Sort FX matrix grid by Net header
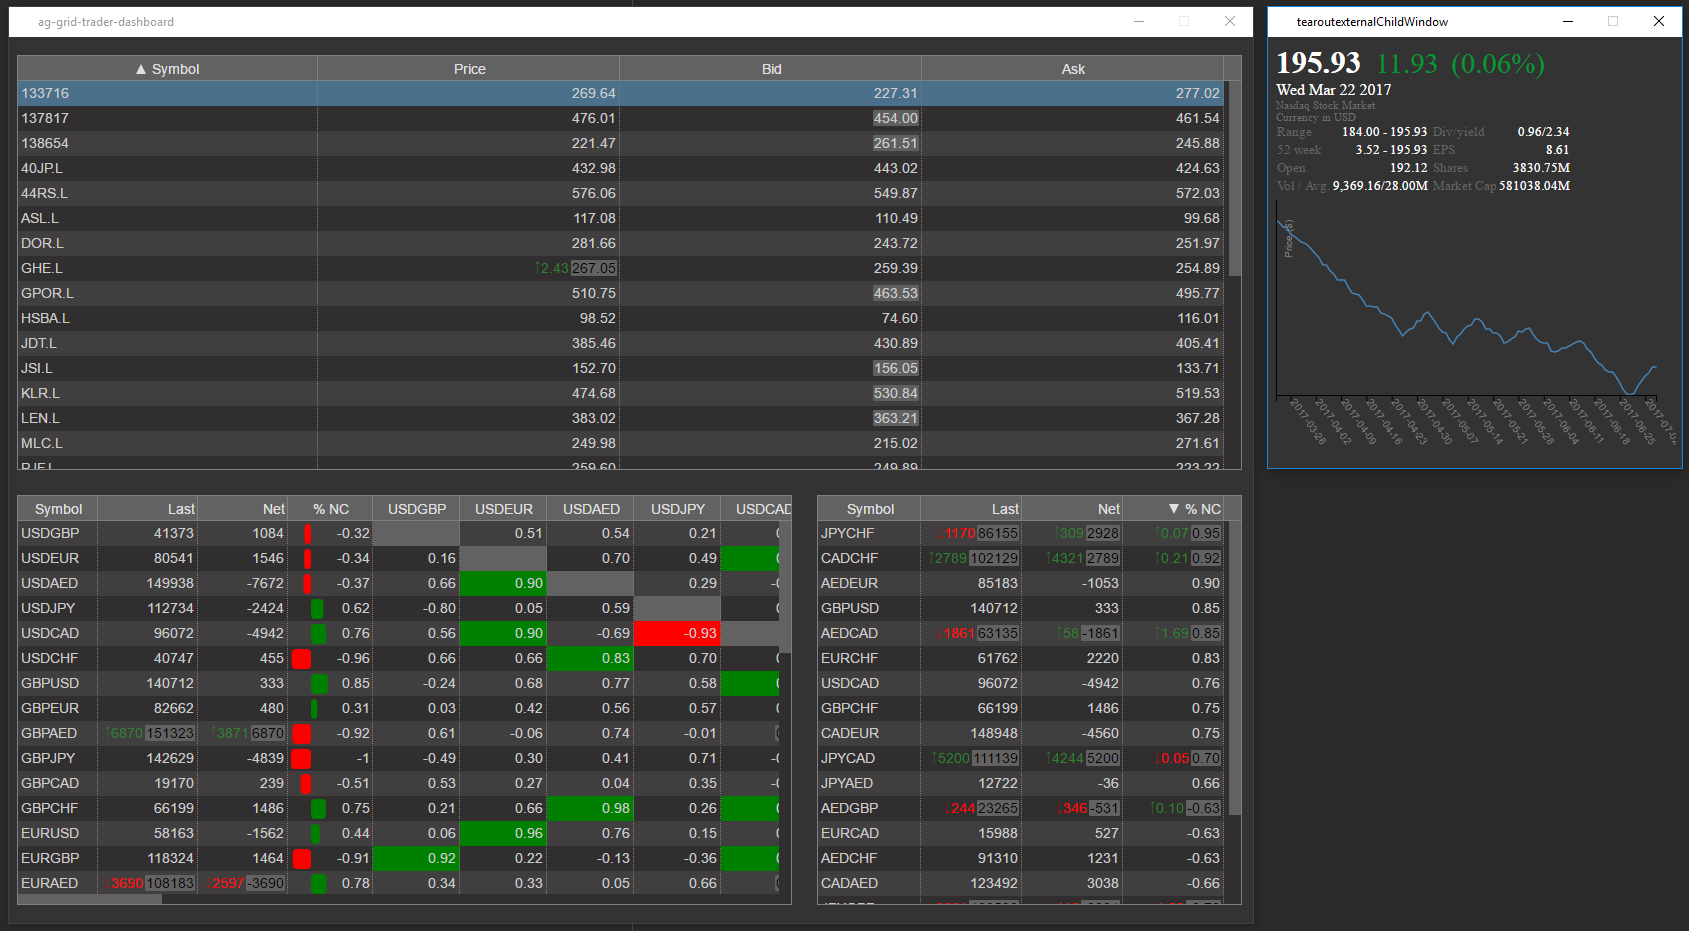 243,509
